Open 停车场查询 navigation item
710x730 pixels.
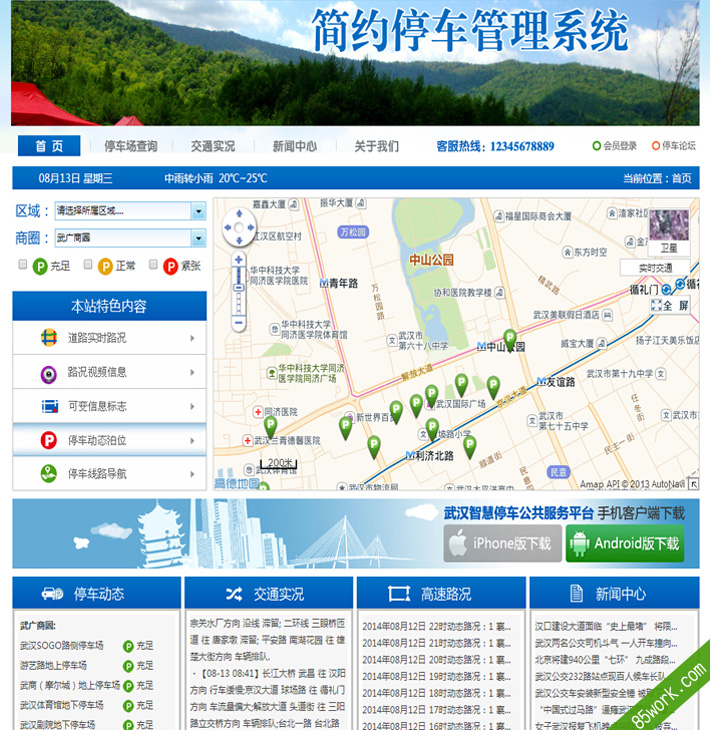(131, 146)
